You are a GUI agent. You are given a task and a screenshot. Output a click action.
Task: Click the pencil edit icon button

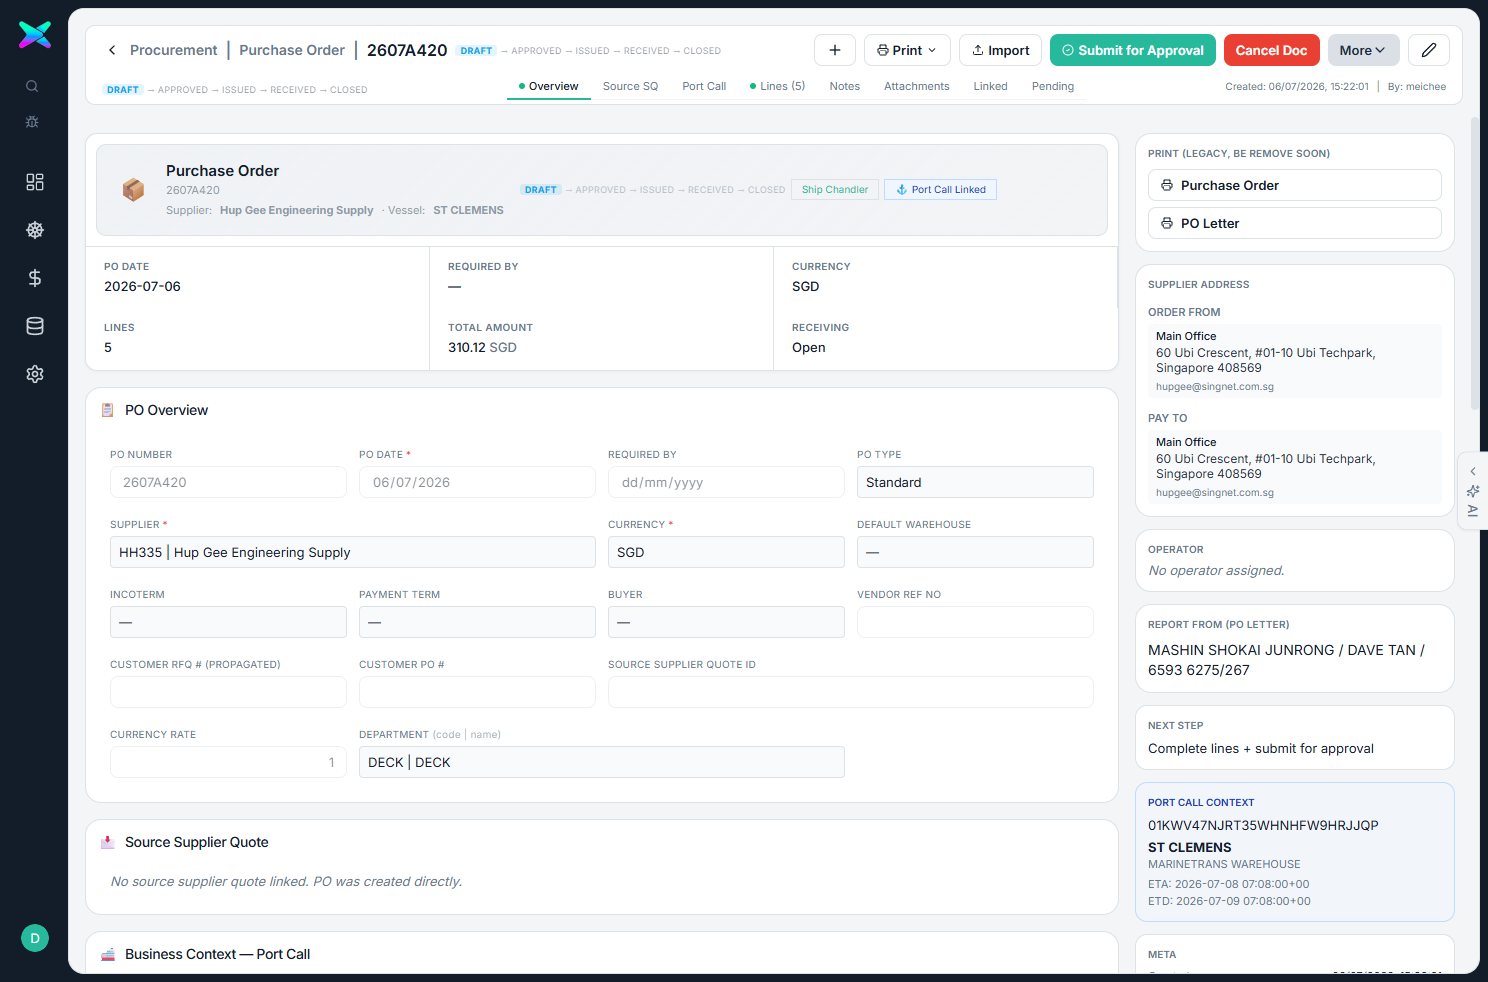[1429, 50]
